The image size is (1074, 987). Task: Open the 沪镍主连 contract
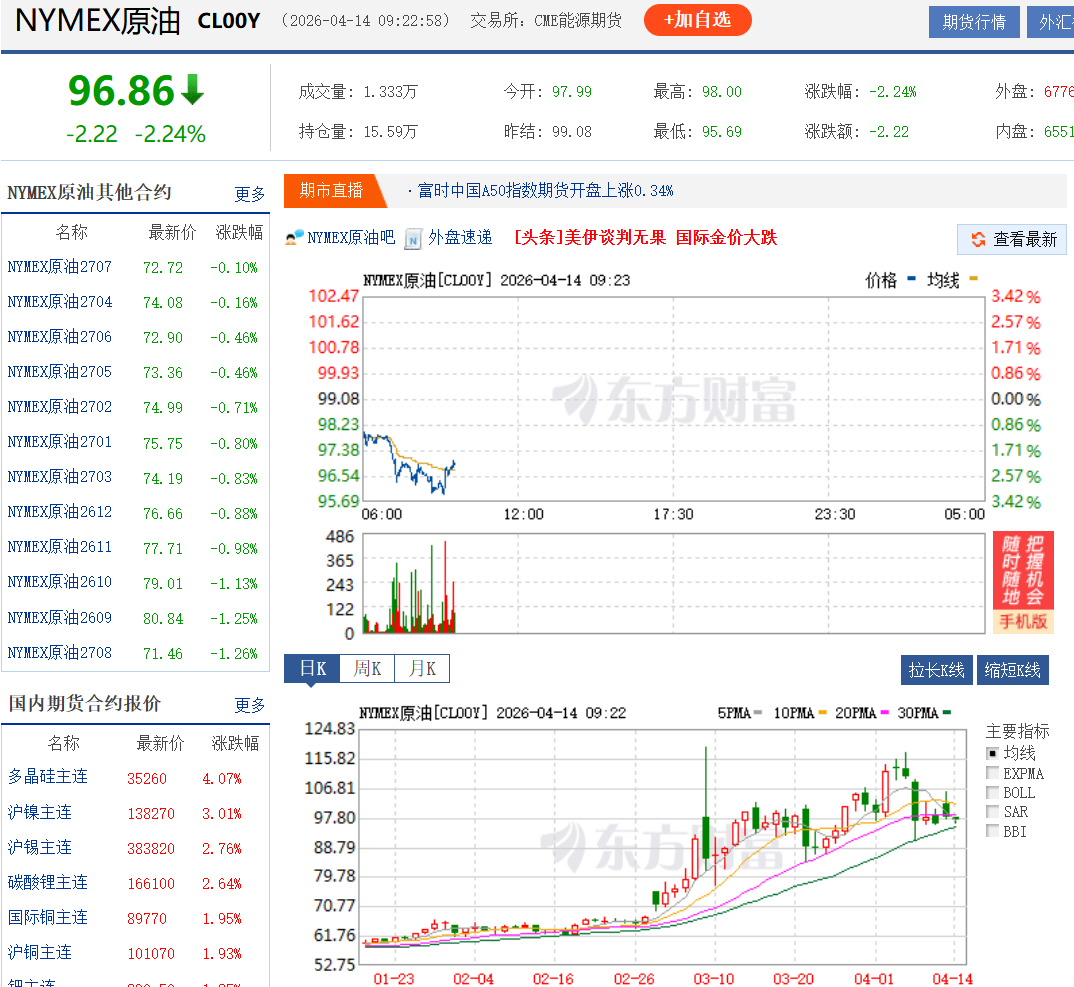pyautogui.click(x=40, y=812)
